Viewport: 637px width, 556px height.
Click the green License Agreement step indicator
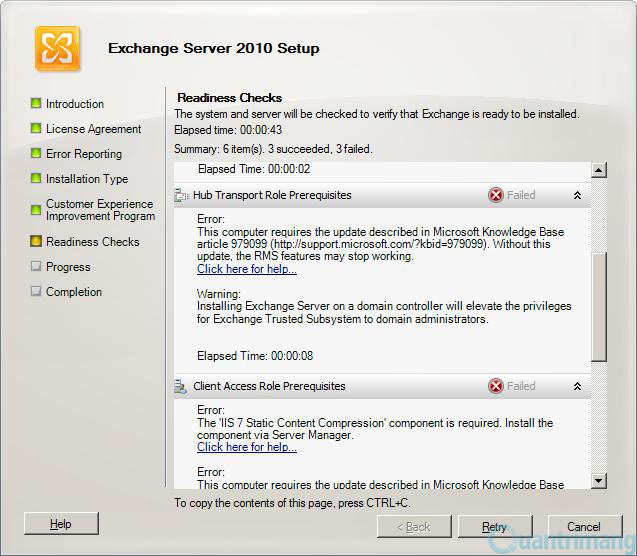pos(36,128)
